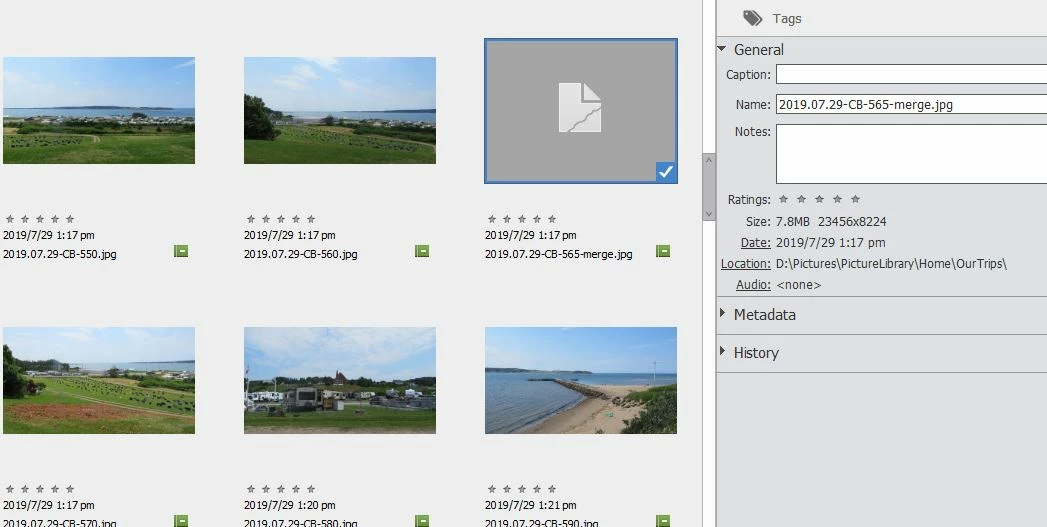This screenshot has width=1047, height=527.
Task: Click the file name 2019.07.29-CB-560.jpg
Action: pyautogui.click(x=300, y=254)
